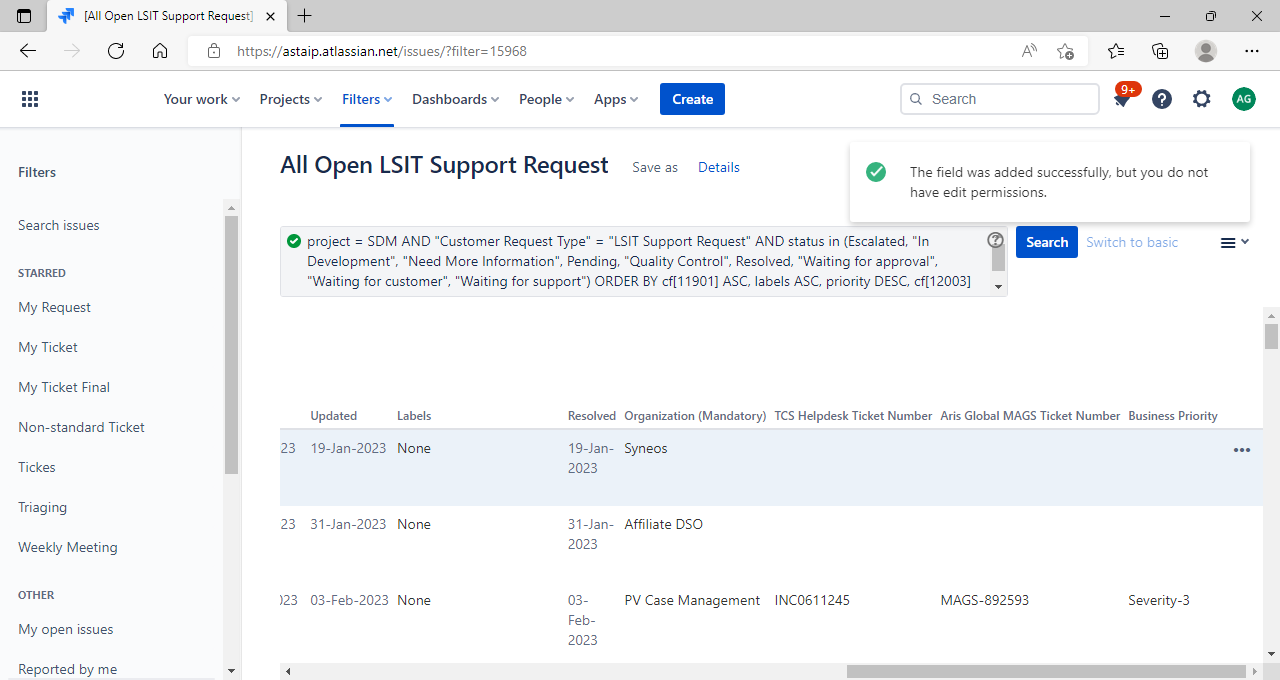The image size is (1280, 680).
Task: Open the Jira settings gear icon
Action: tap(1202, 99)
